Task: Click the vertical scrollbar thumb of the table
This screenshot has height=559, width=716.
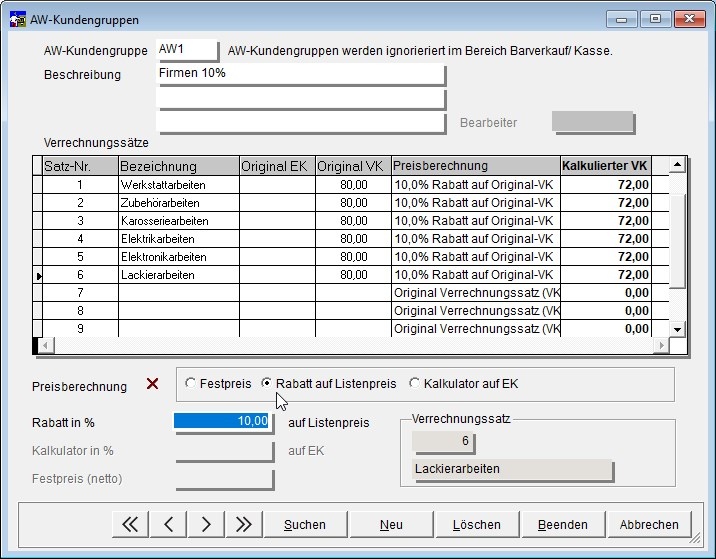Action: coord(677,240)
